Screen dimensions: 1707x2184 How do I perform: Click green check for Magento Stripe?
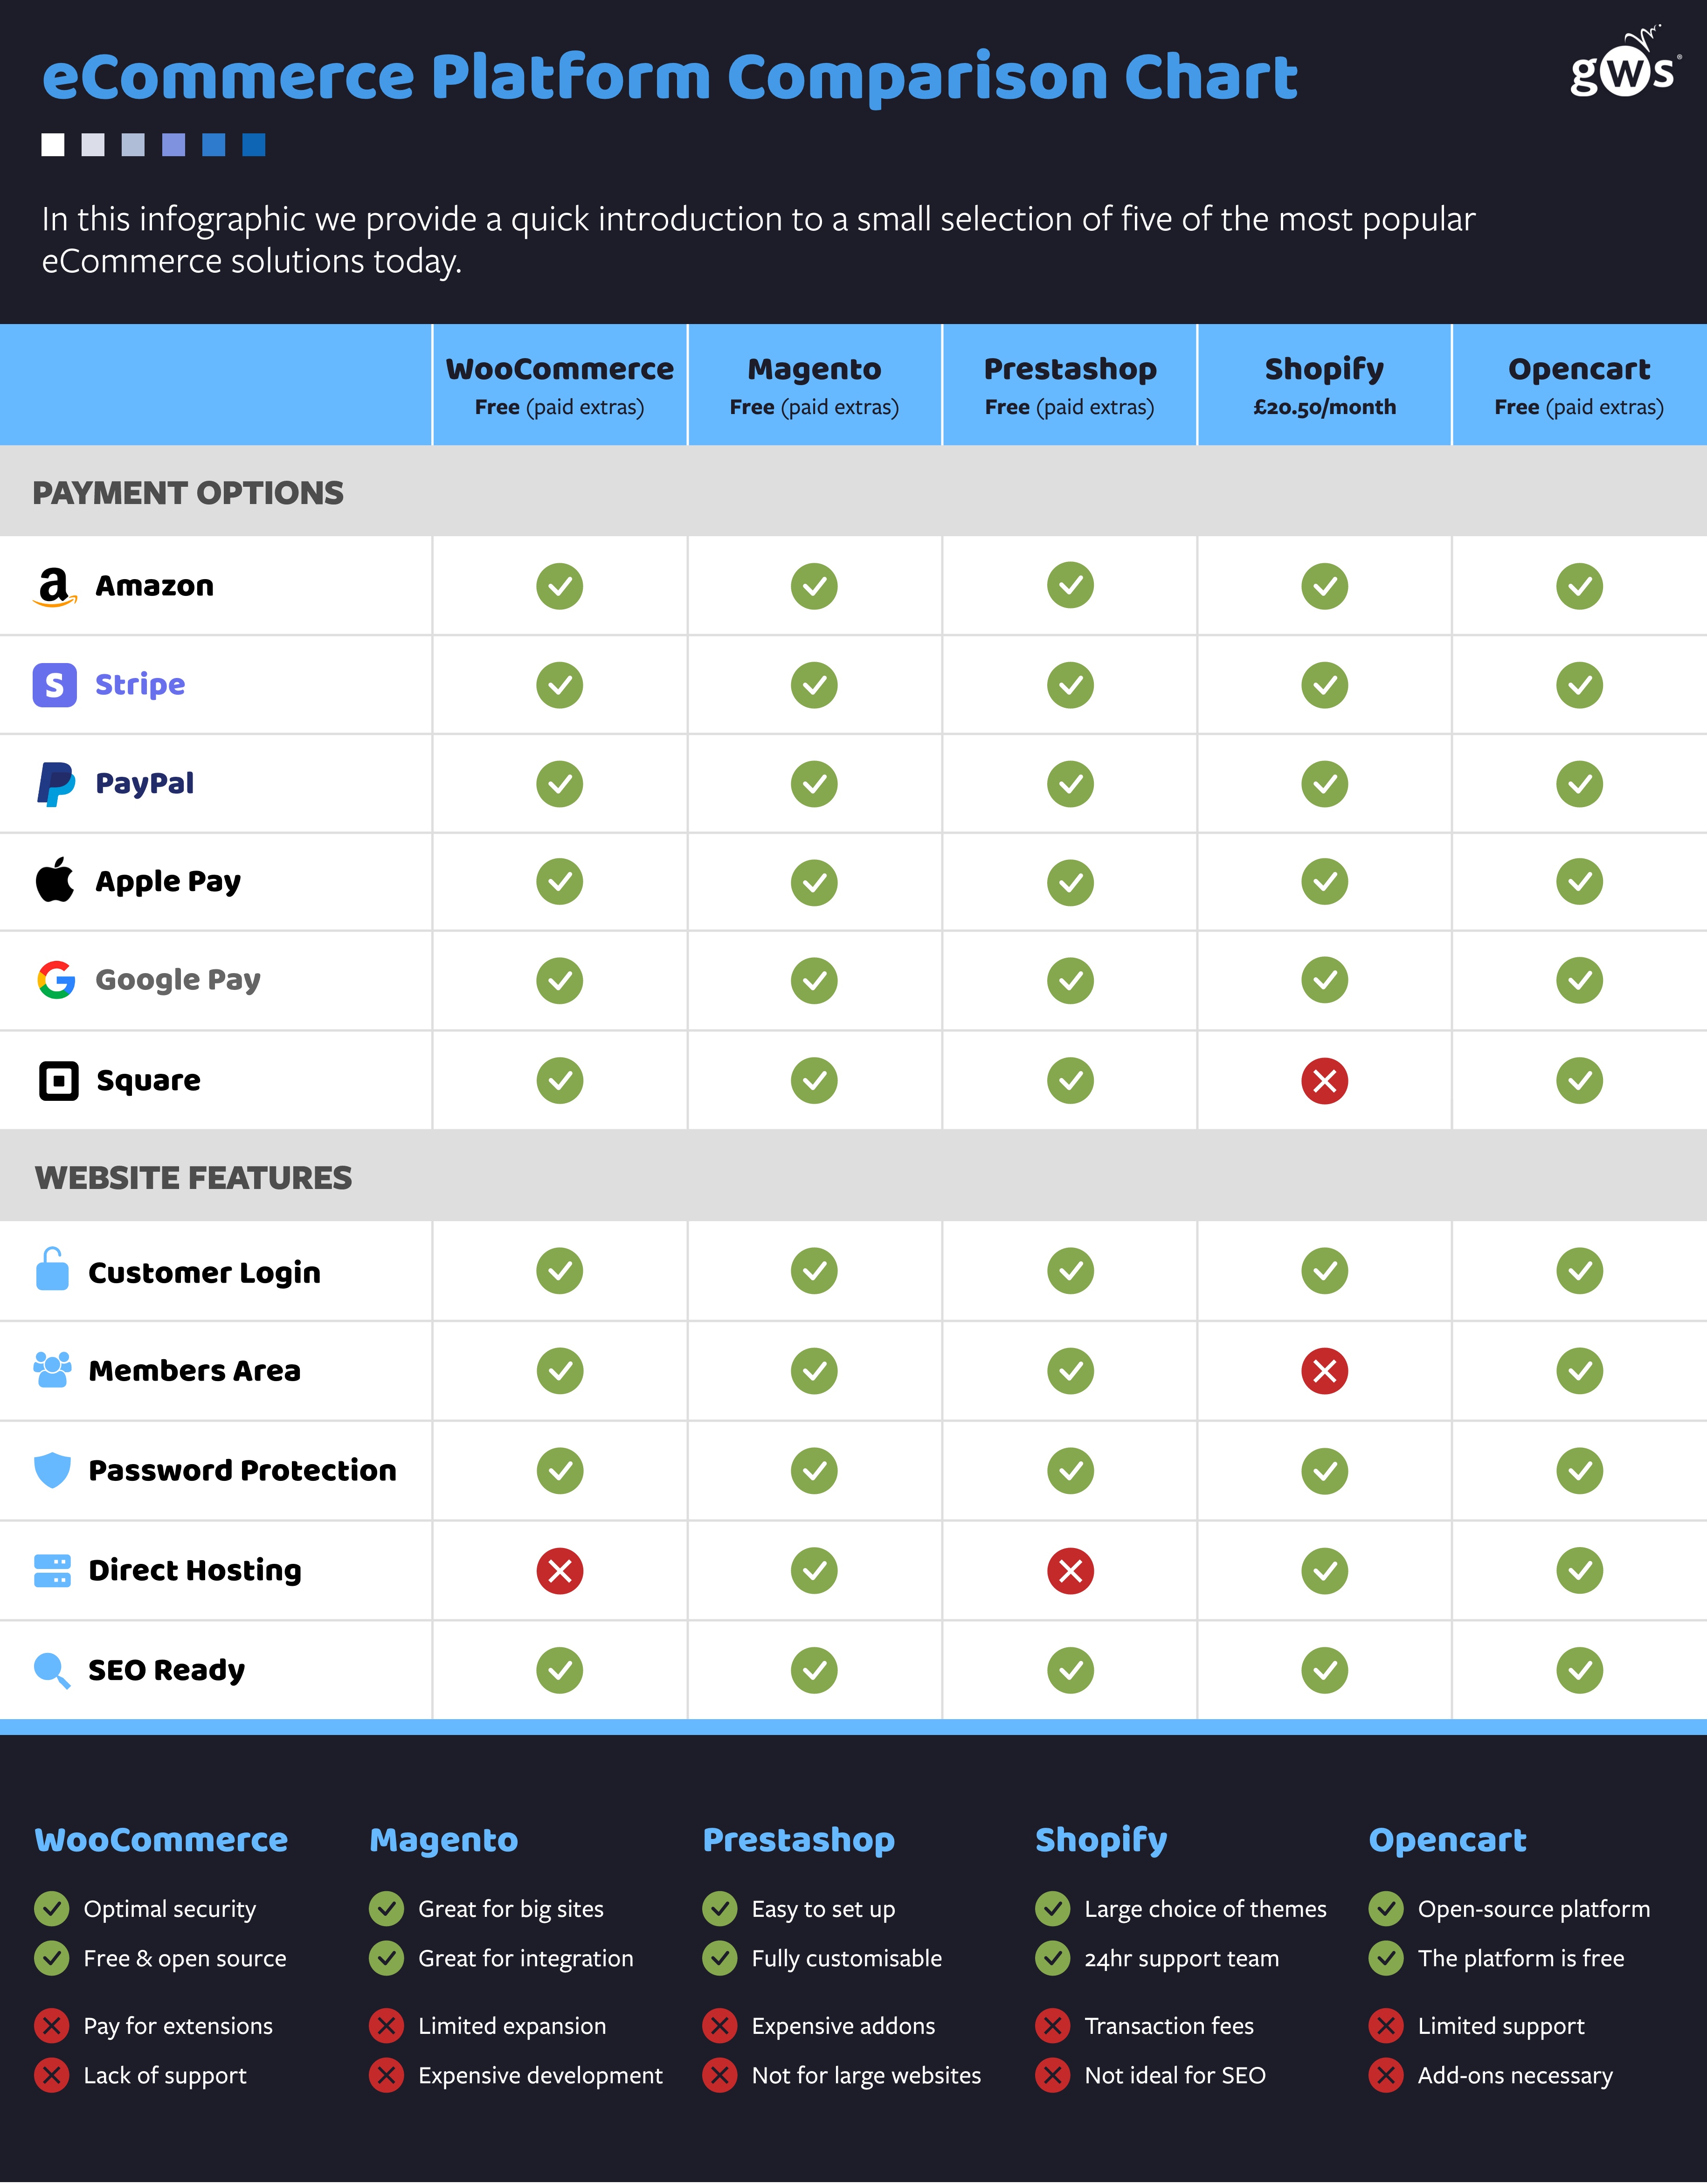click(815, 685)
